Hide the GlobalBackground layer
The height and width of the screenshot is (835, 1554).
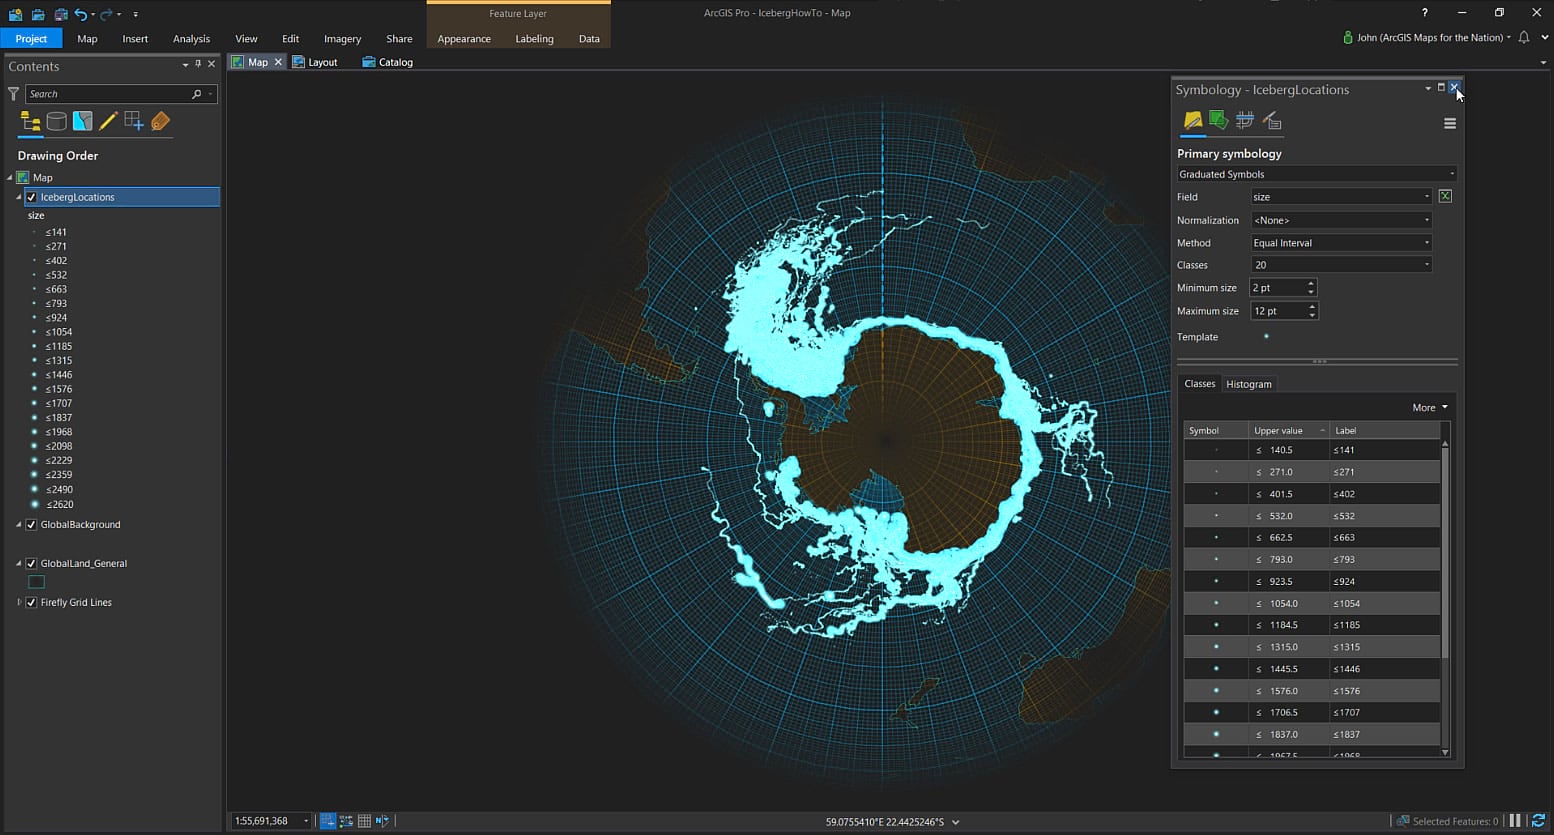pos(31,525)
